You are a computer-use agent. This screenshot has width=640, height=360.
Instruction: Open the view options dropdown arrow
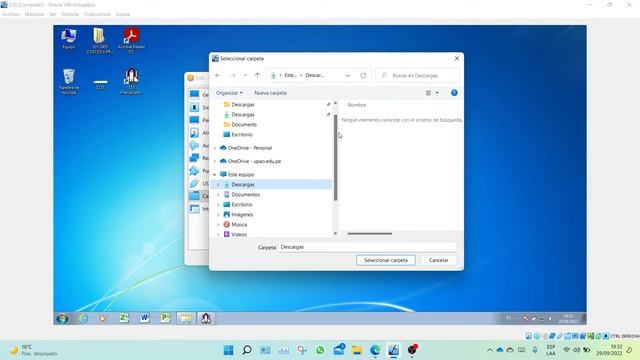pyautogui.click(x=437, y=93)
